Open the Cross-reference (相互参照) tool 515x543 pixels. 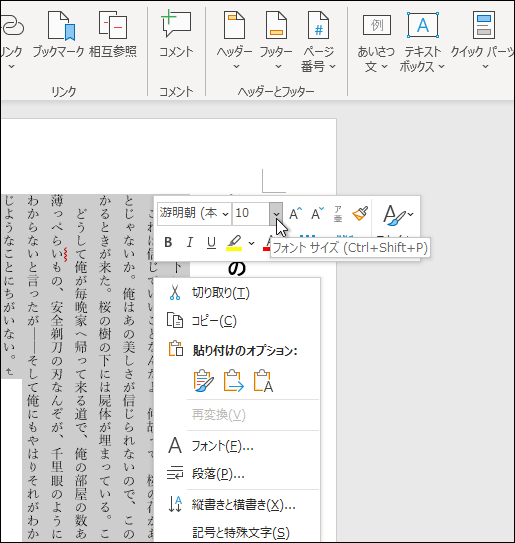(x=113, y=35)
